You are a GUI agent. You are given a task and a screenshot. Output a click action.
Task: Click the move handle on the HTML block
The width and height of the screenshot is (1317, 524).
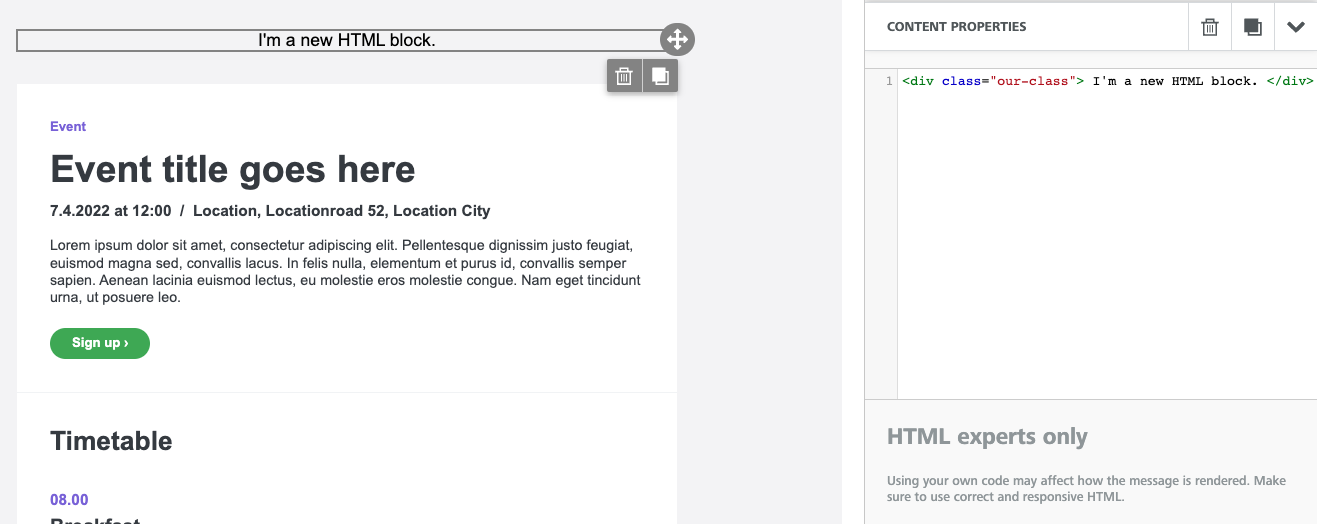[x=677, y=40]
